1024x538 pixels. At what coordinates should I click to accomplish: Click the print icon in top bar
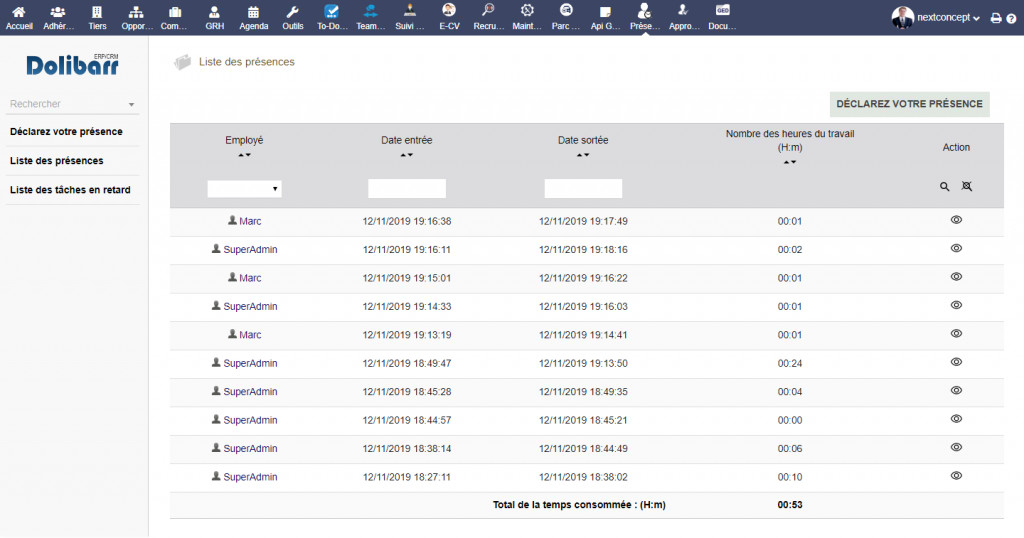tap(995, 18)
